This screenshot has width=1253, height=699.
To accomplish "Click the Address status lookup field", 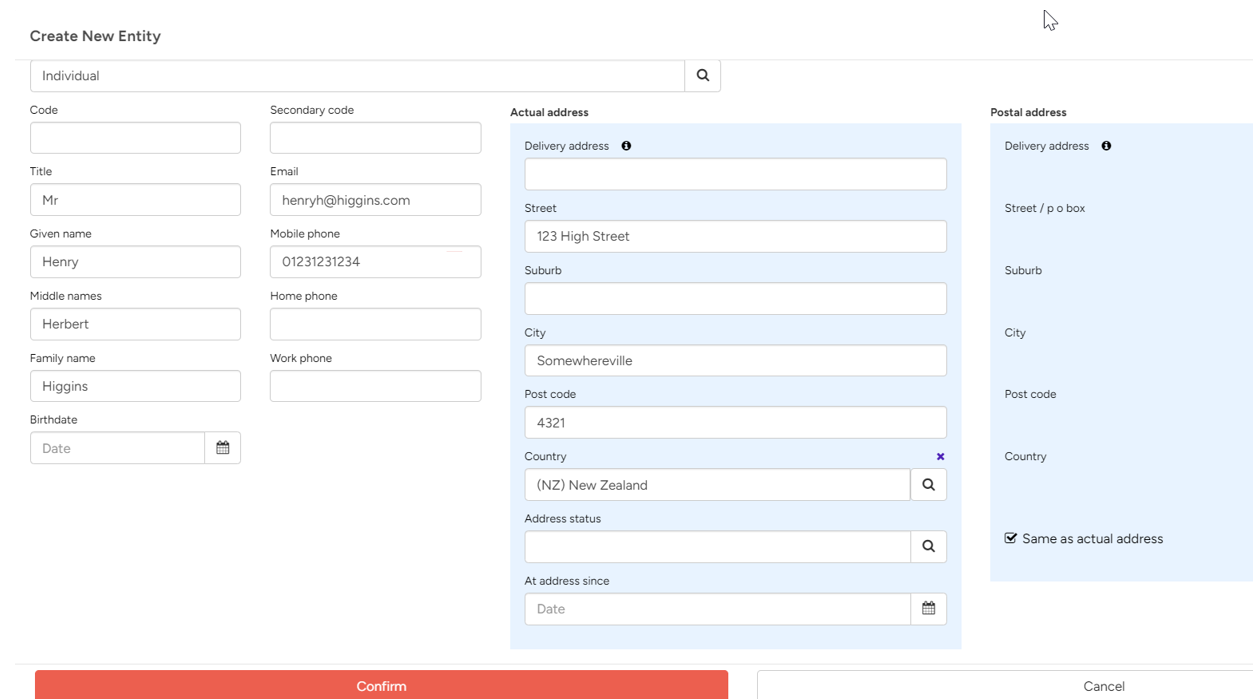I will pyautogui.click(x=717, y=547).
